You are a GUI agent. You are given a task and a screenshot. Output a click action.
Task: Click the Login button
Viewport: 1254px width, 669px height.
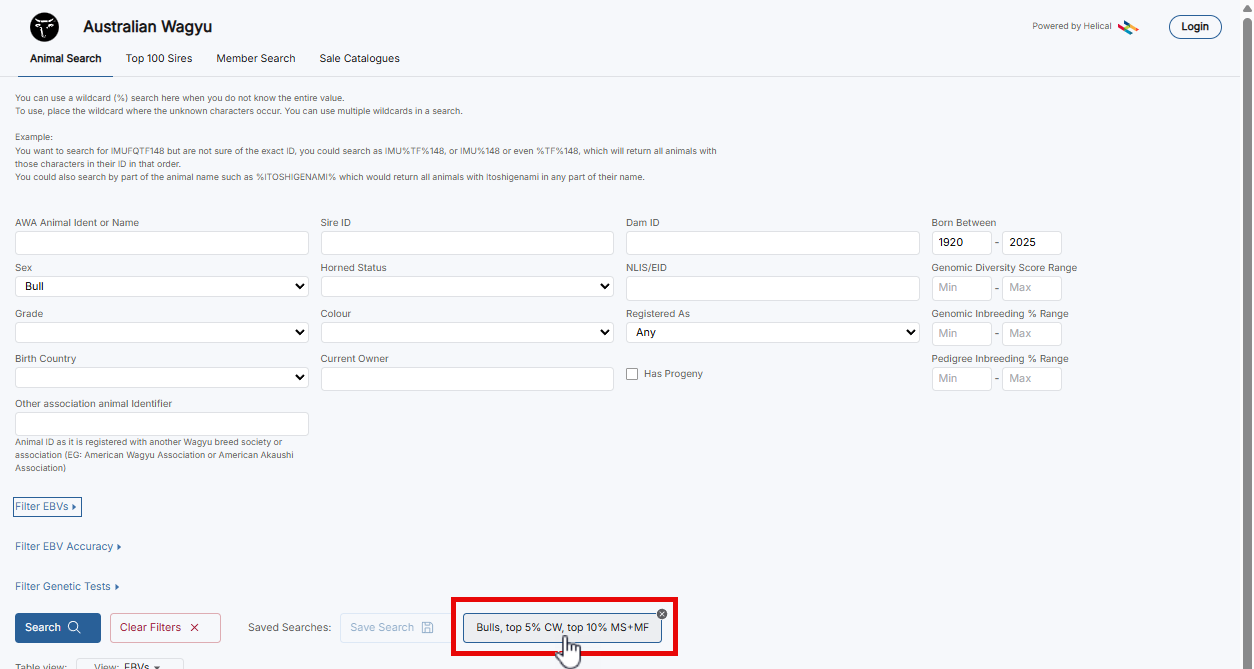(1194, 27)
